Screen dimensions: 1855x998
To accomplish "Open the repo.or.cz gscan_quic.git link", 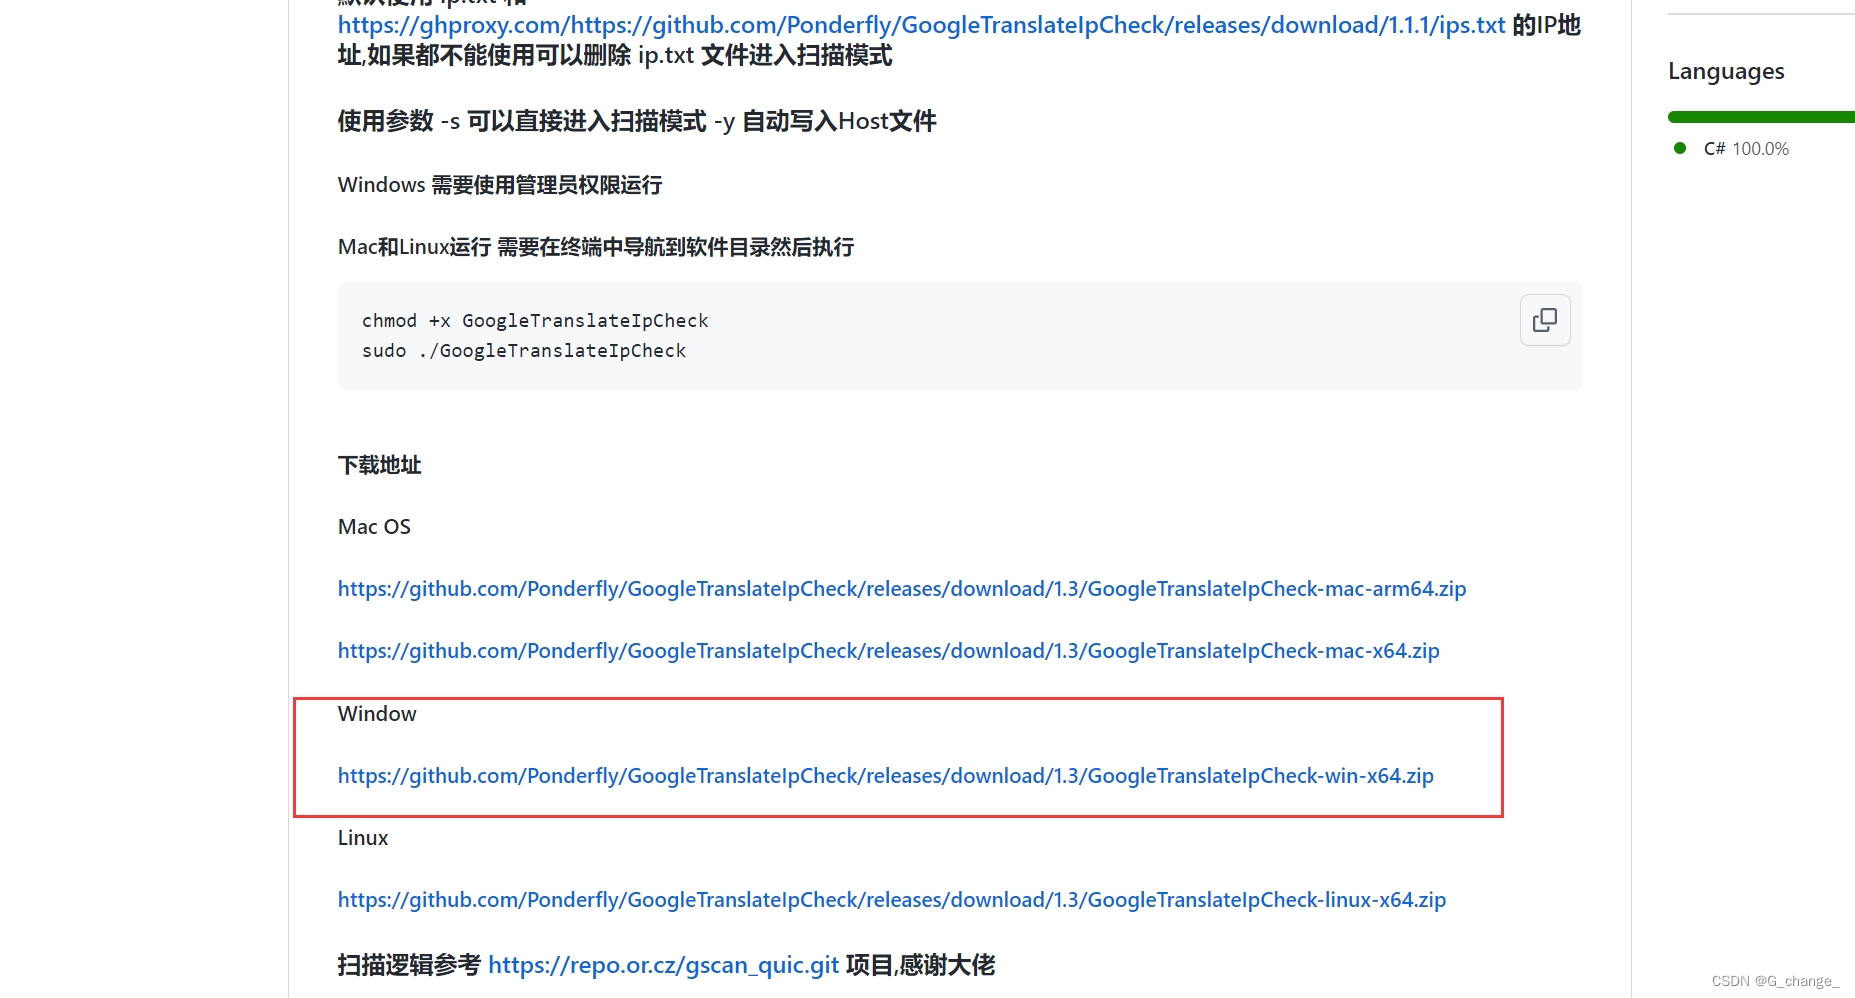I will point(664,965).
